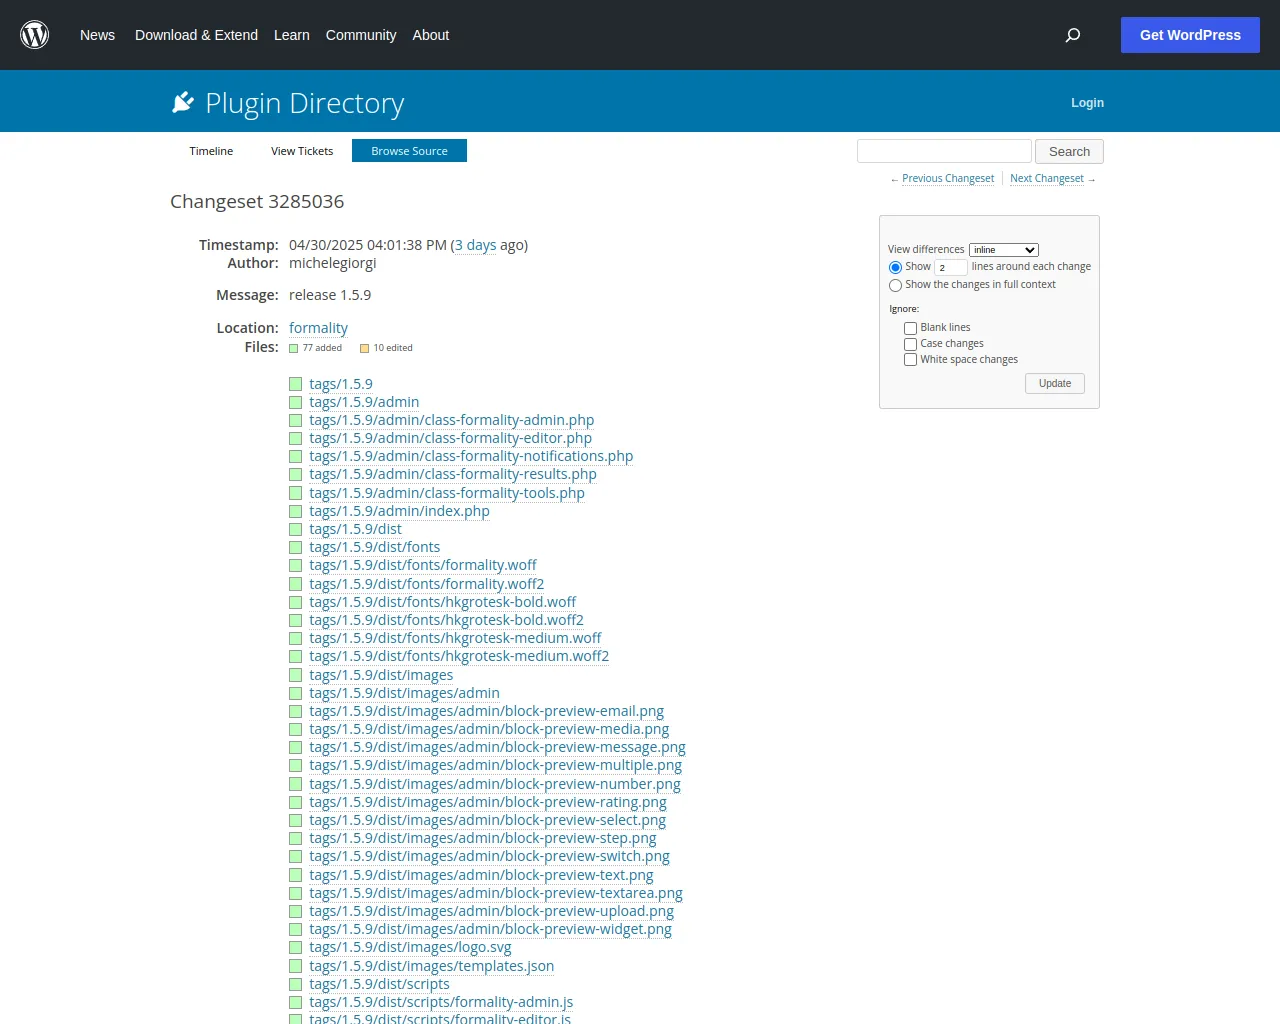Viewport: 1280px width, 1024px height.
Task: Open the search magnifier icon in header
Action: click(1073, 35)
